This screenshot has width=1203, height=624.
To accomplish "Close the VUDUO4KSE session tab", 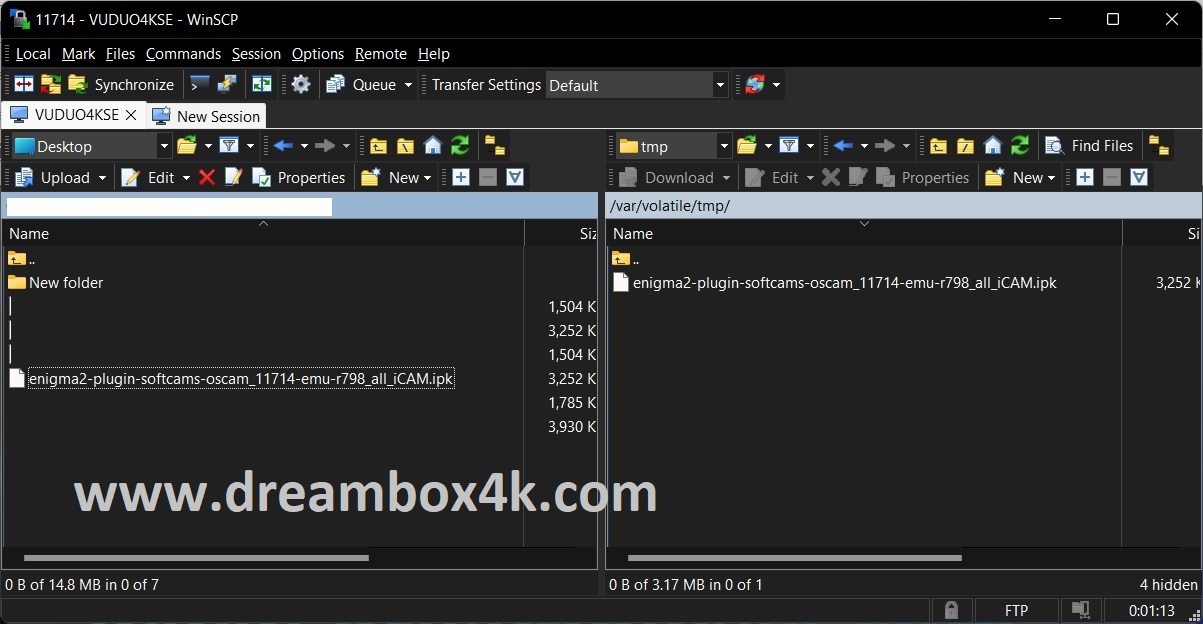I will coord(130,115).
